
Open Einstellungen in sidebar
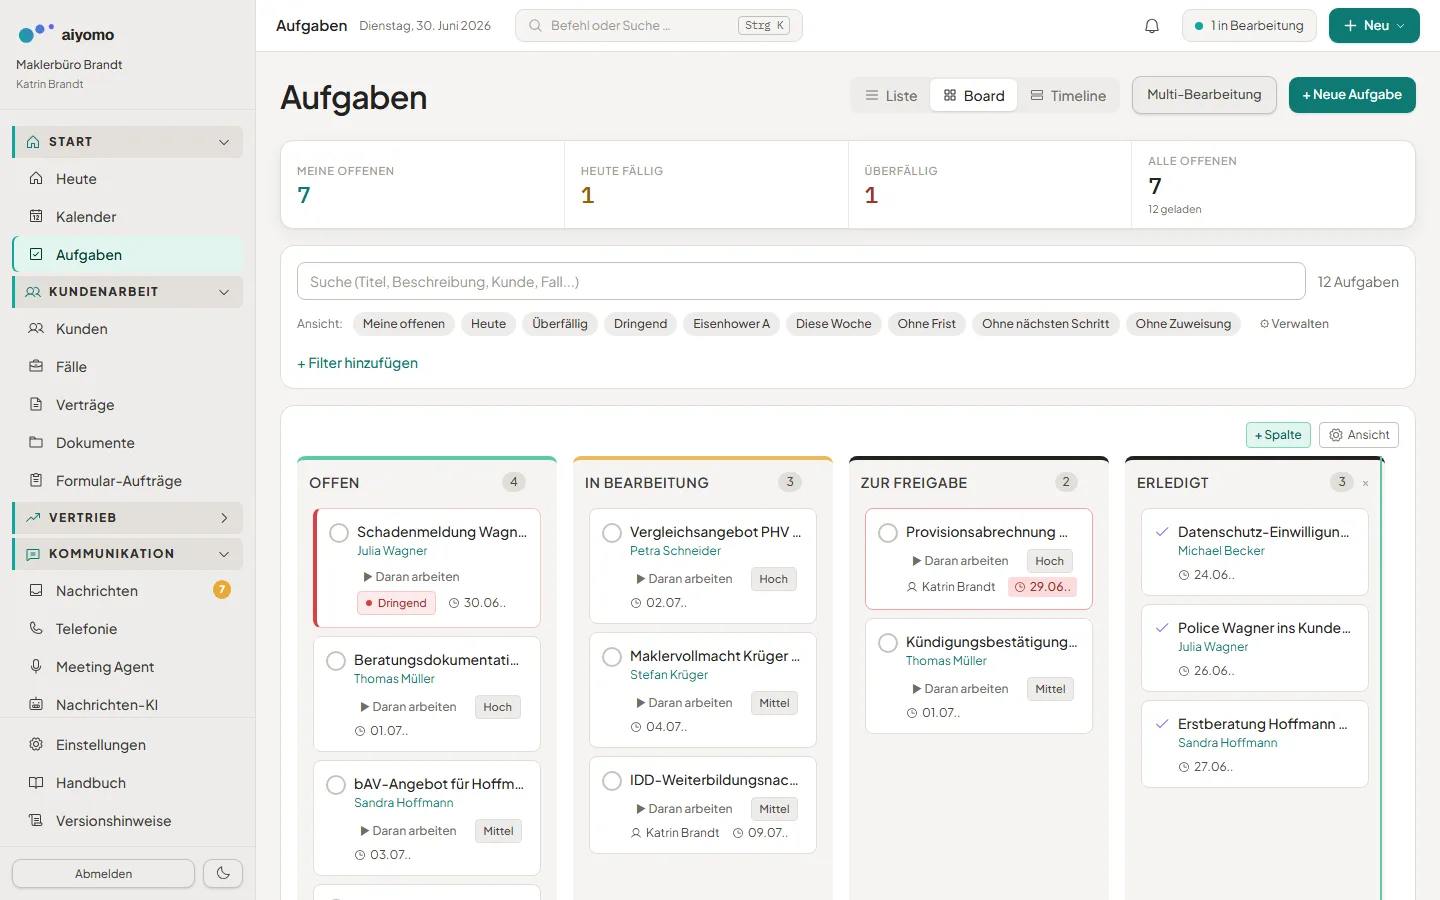[128, 745]
